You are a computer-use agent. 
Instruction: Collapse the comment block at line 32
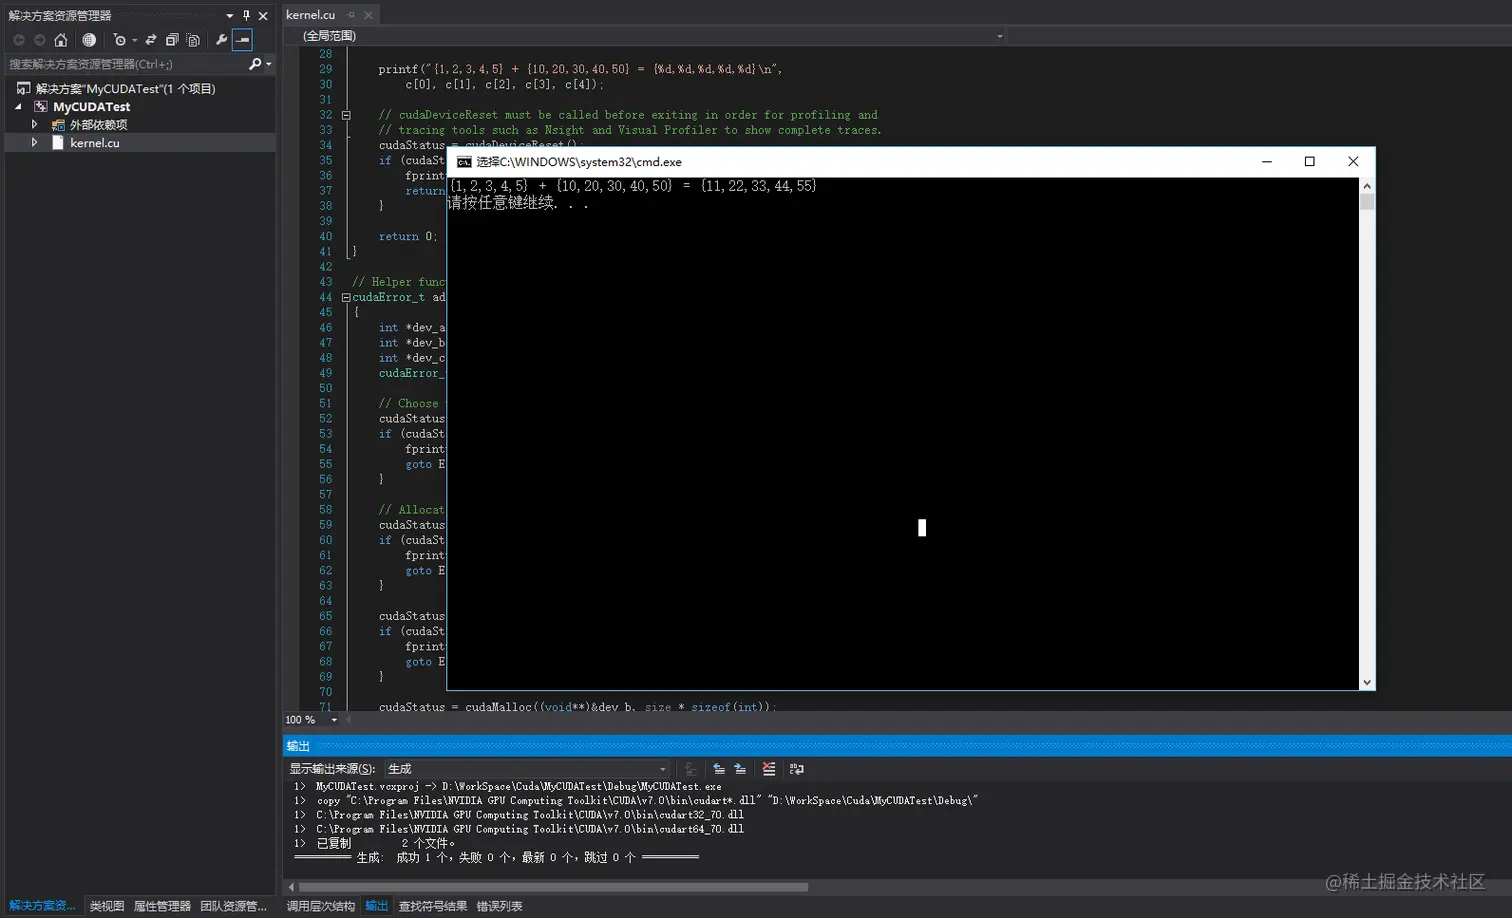(346, 115)
